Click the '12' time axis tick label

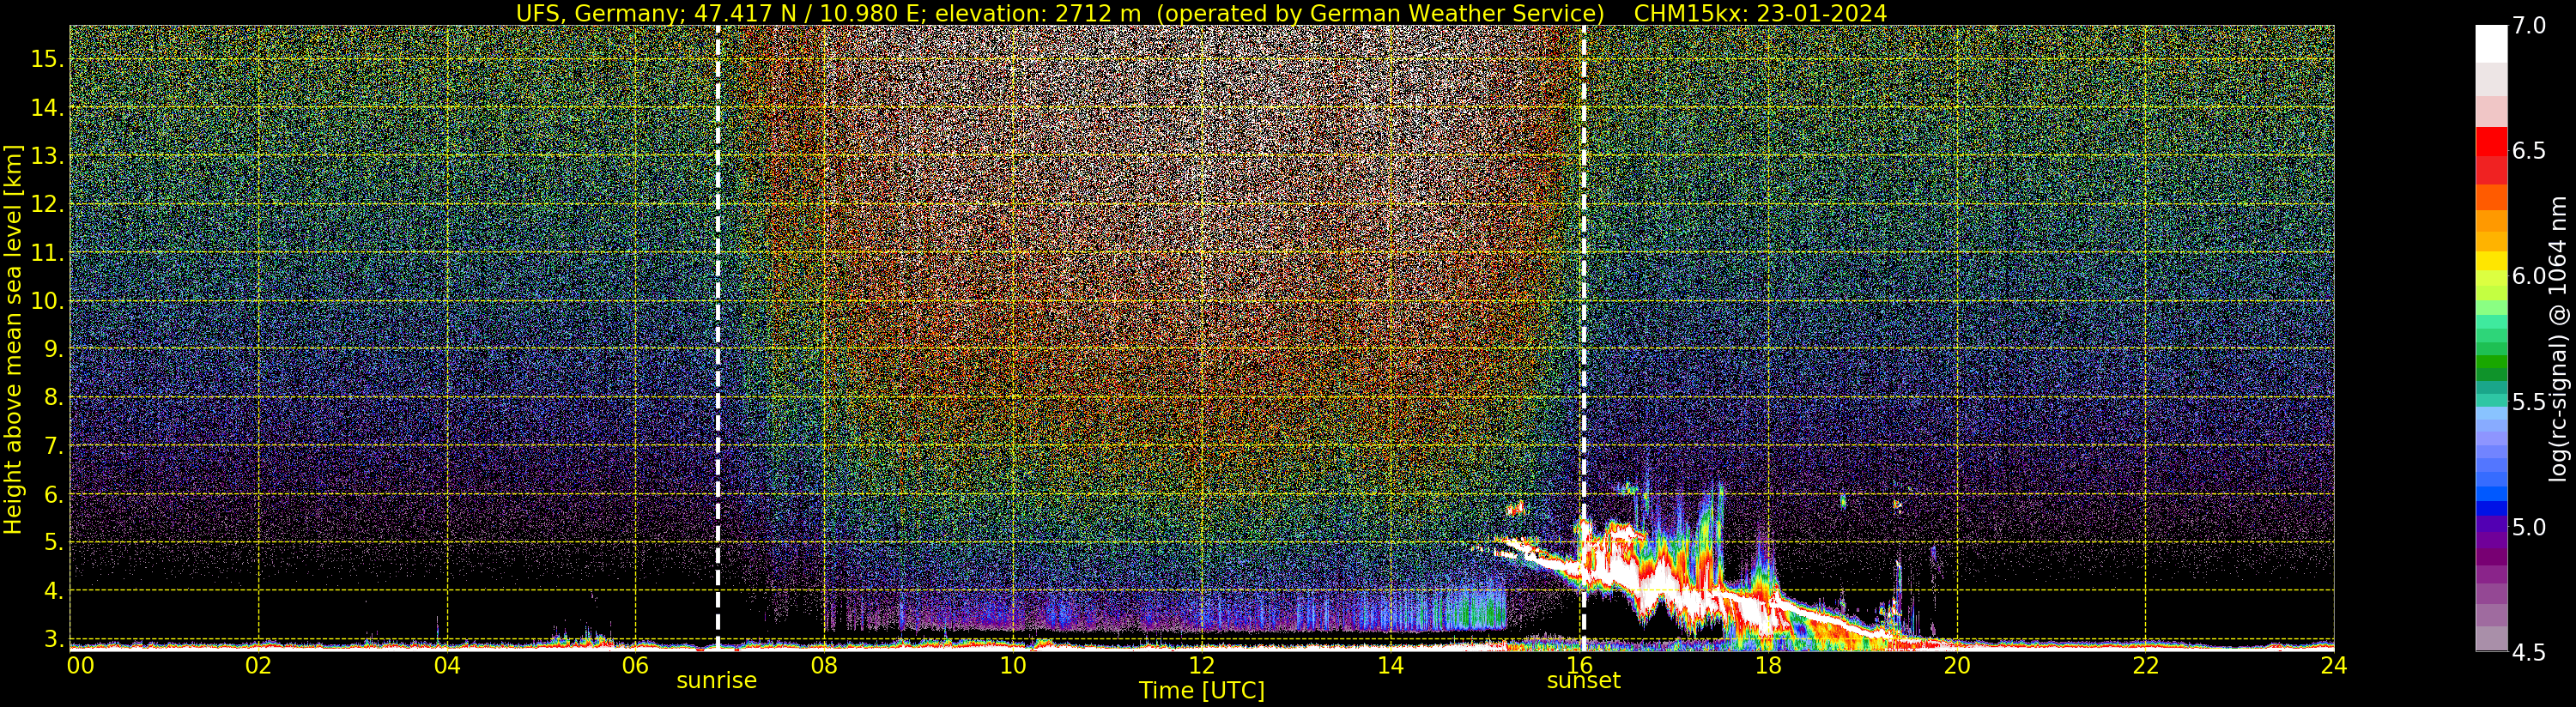(x=1201, y=665)
